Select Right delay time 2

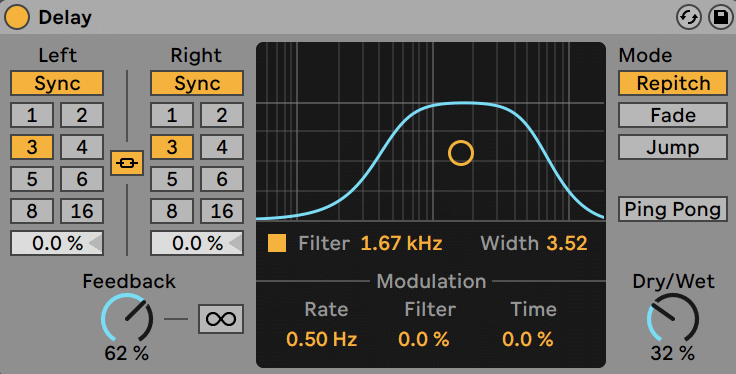pyautogui.click(x=222, y=115)
